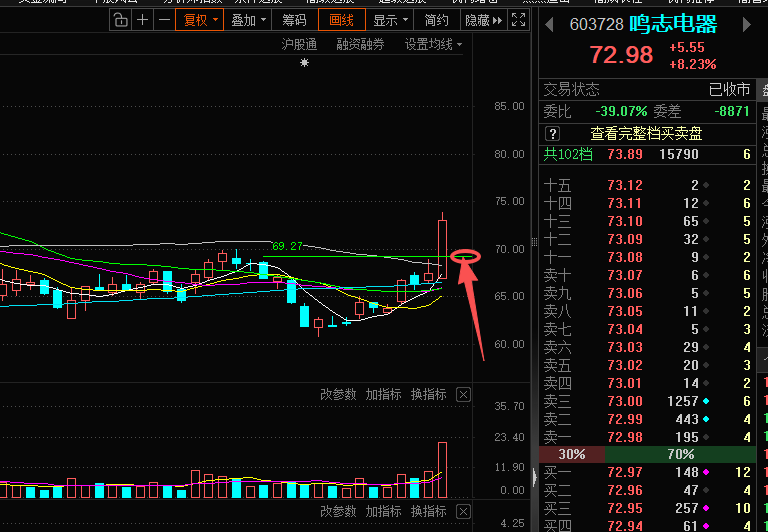
Task: Click the question mark help icon
Action: (552, 133)
